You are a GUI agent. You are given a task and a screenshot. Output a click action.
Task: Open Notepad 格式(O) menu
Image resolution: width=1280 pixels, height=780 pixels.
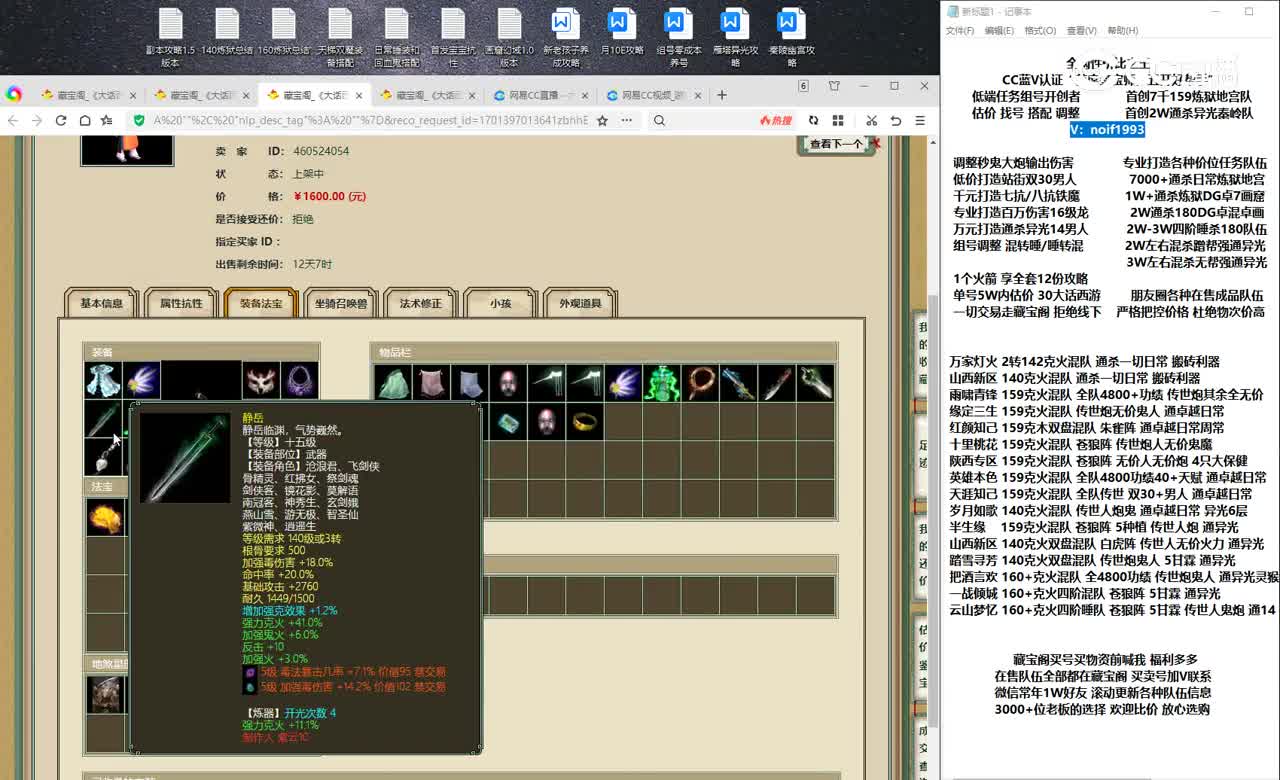point(1040,31)
